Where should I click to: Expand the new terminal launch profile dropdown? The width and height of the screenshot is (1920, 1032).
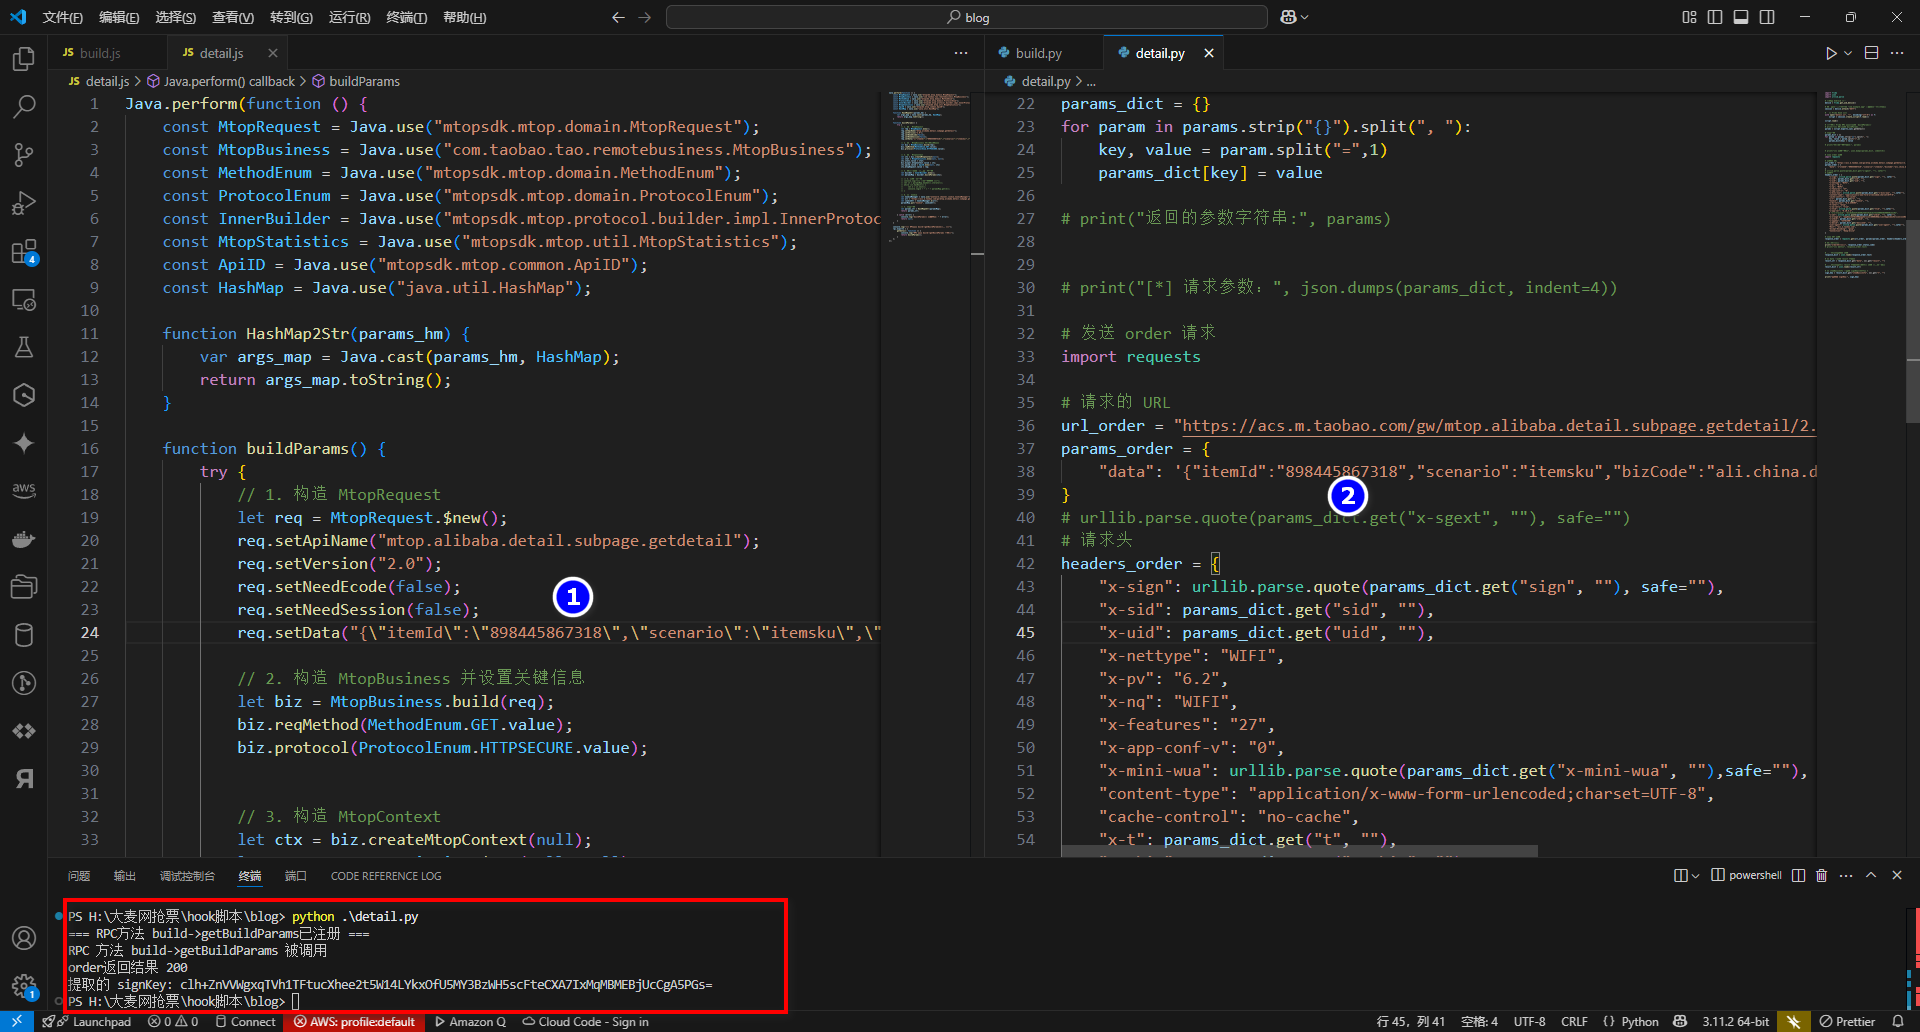(x=1695, y=876)
